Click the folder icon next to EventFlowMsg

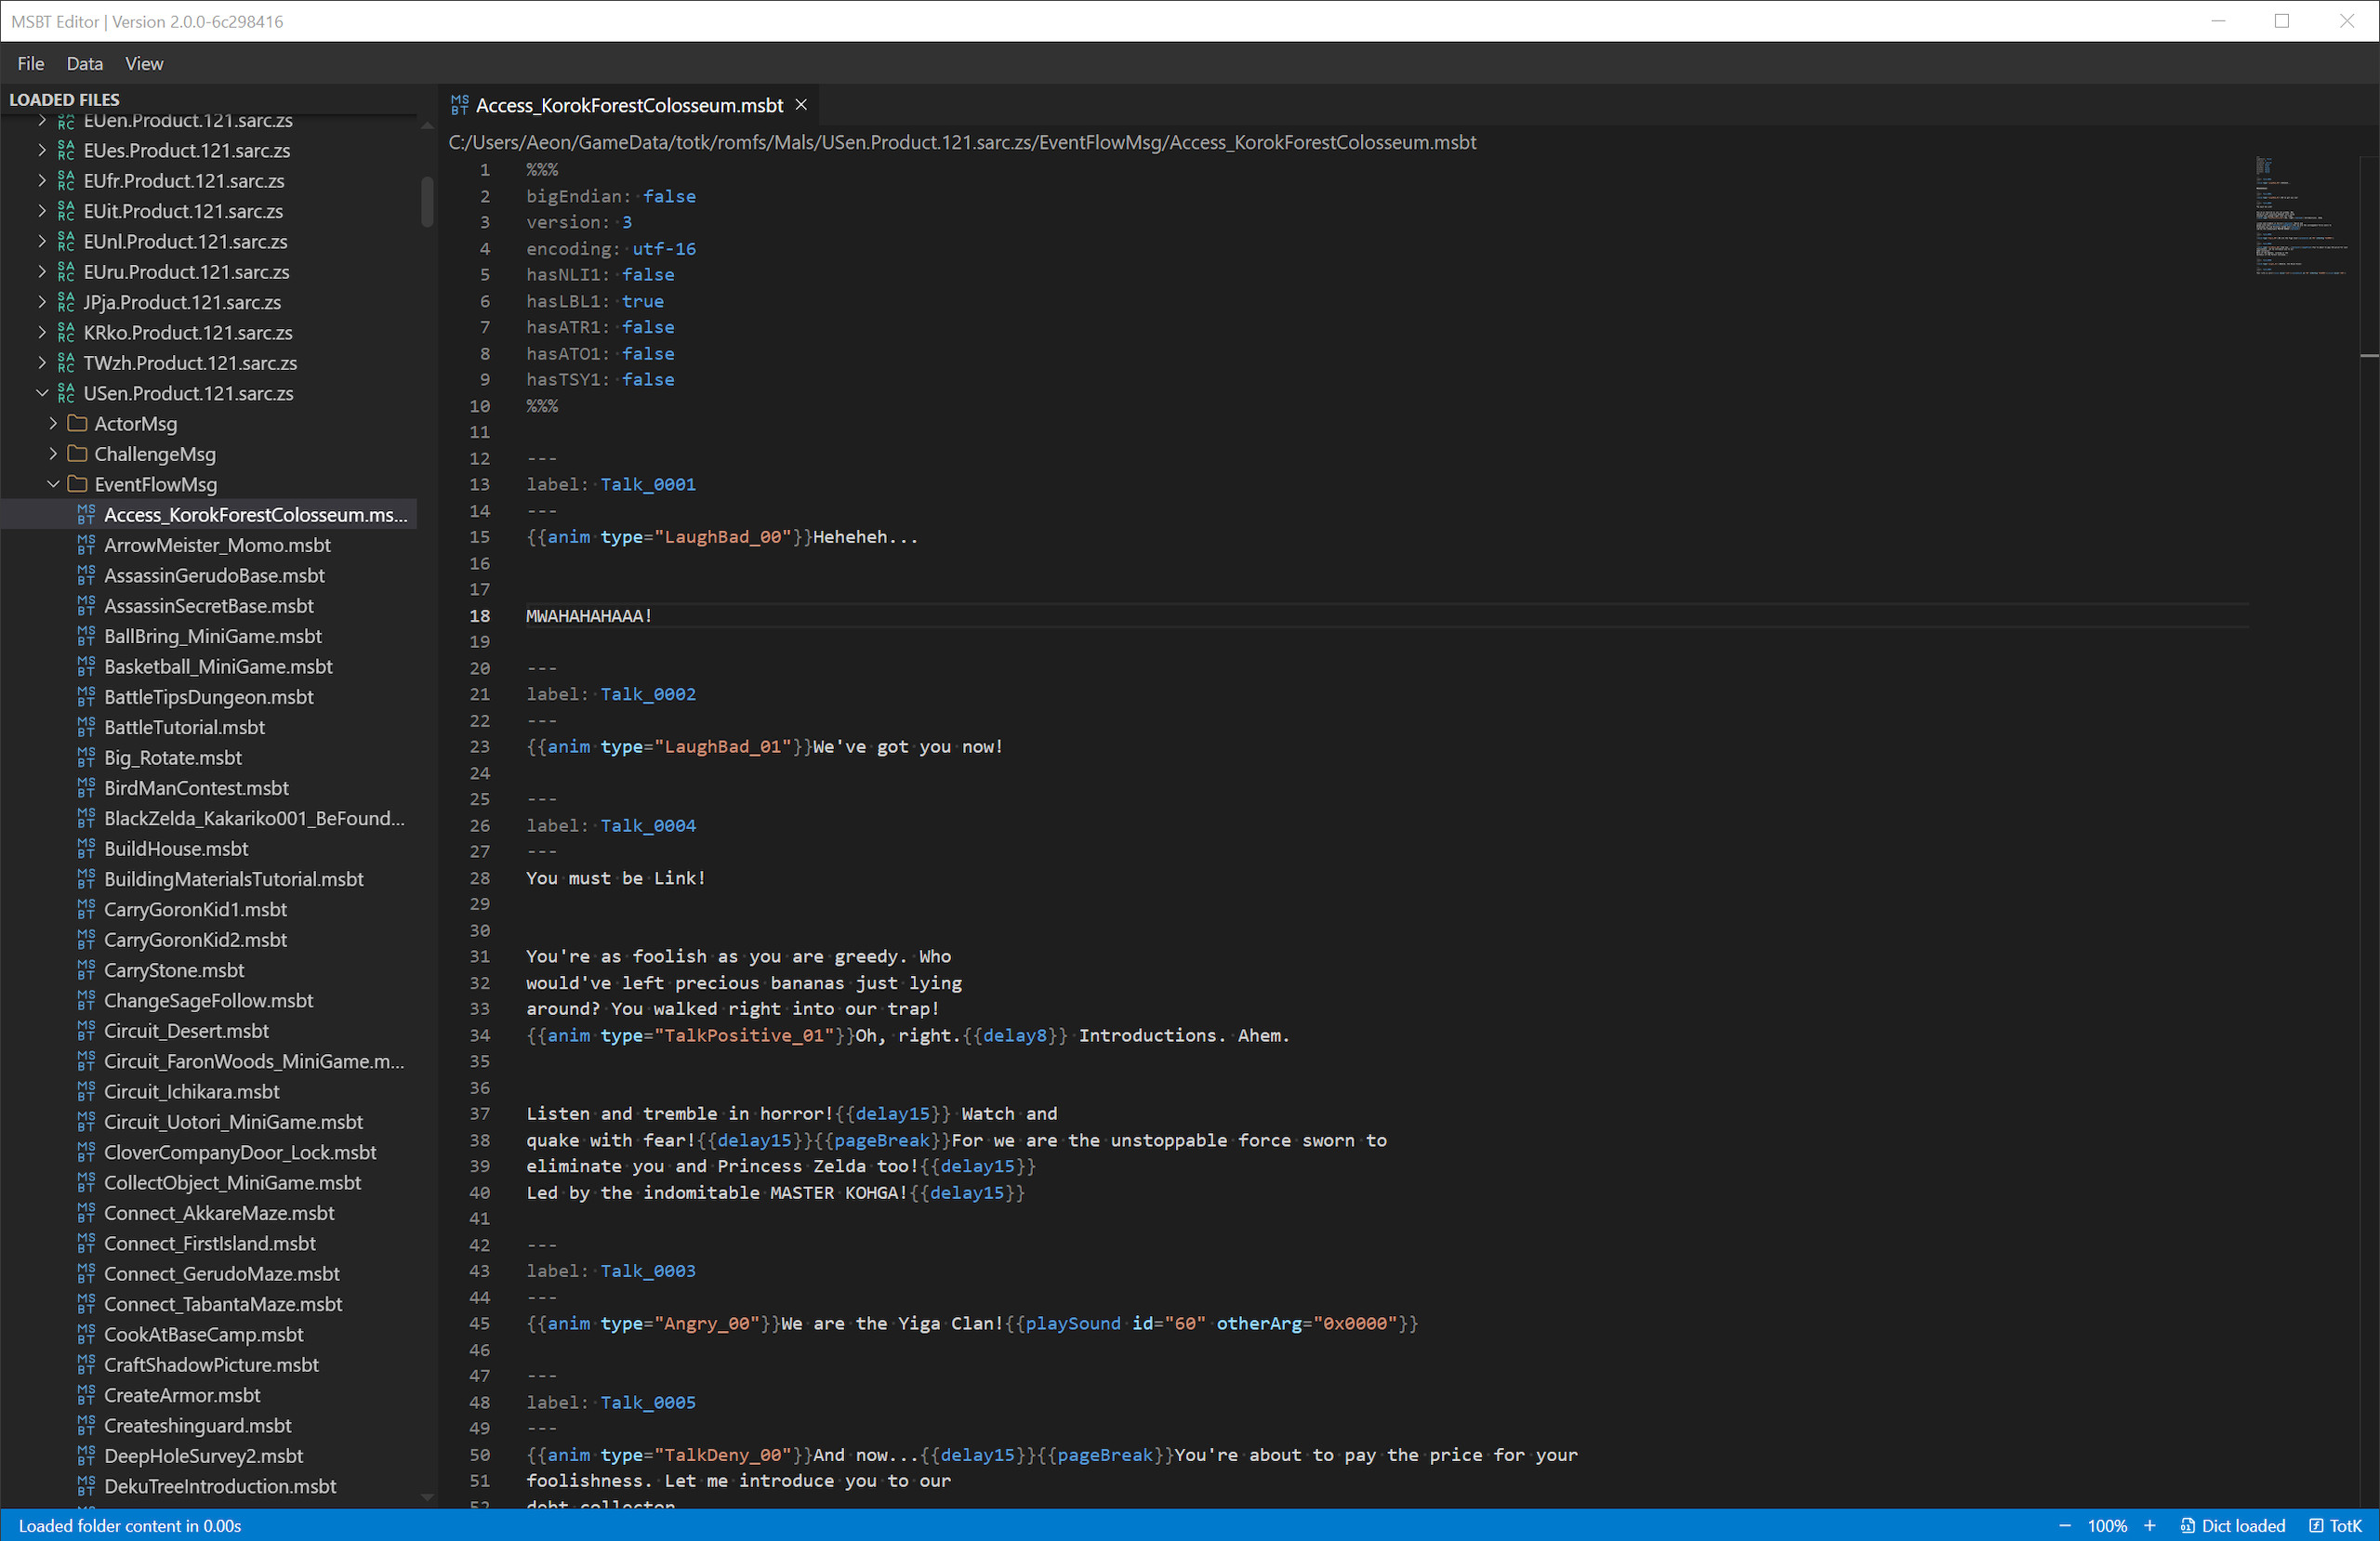click(x=78, y=483)
